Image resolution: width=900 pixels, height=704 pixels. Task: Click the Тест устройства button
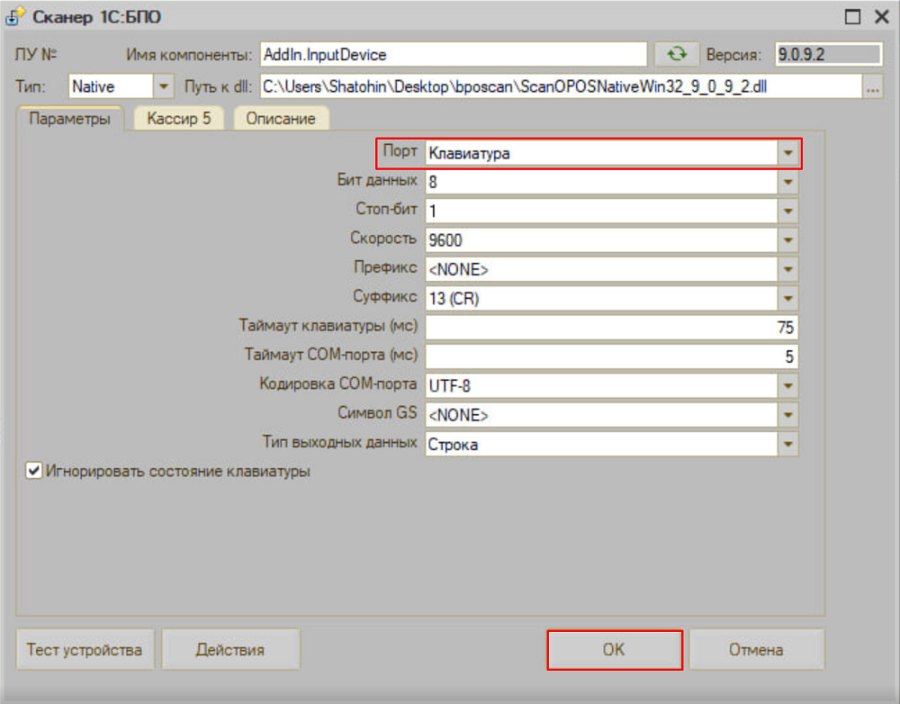click(x=85, y=649)
